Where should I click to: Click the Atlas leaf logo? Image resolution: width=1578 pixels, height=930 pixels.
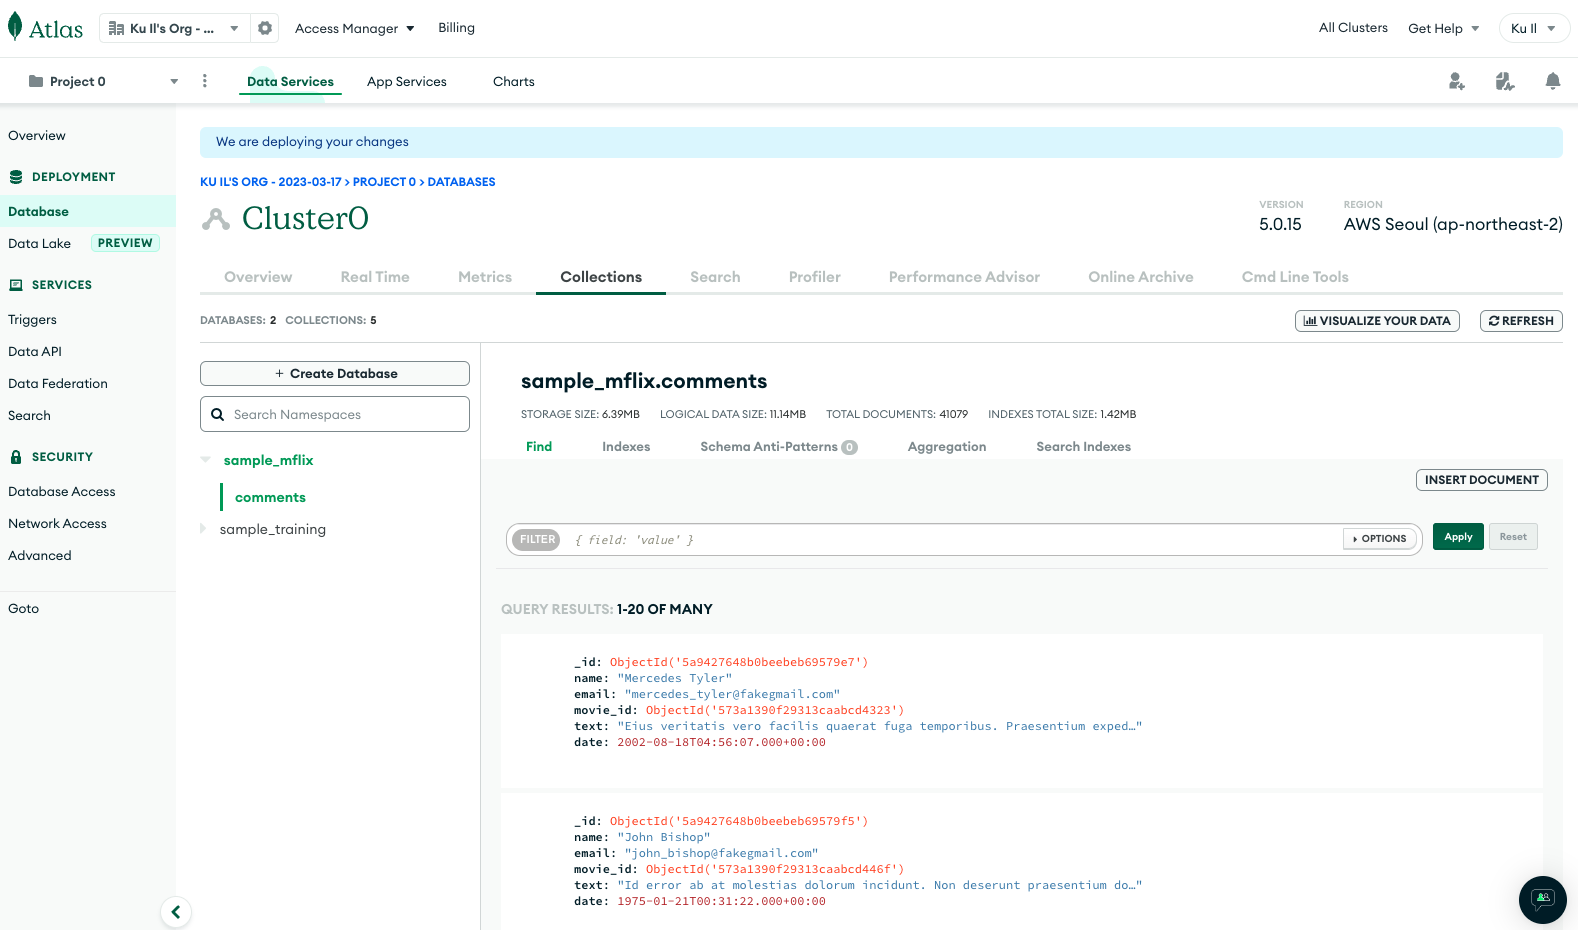15,27
